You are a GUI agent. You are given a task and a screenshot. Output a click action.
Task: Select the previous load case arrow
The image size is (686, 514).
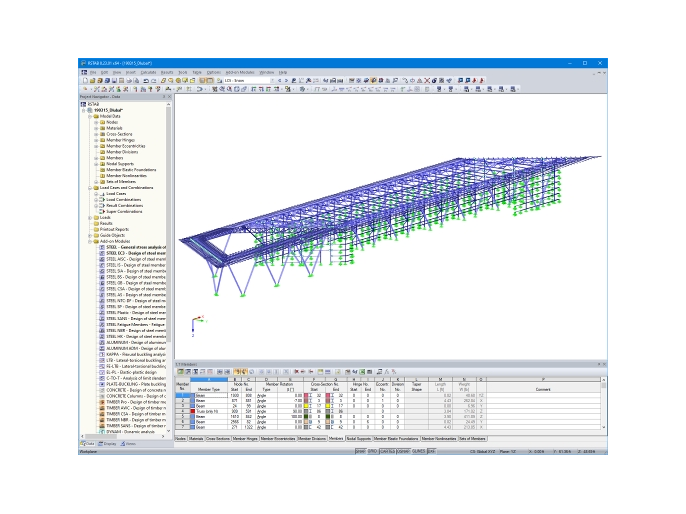click(279, 80)
